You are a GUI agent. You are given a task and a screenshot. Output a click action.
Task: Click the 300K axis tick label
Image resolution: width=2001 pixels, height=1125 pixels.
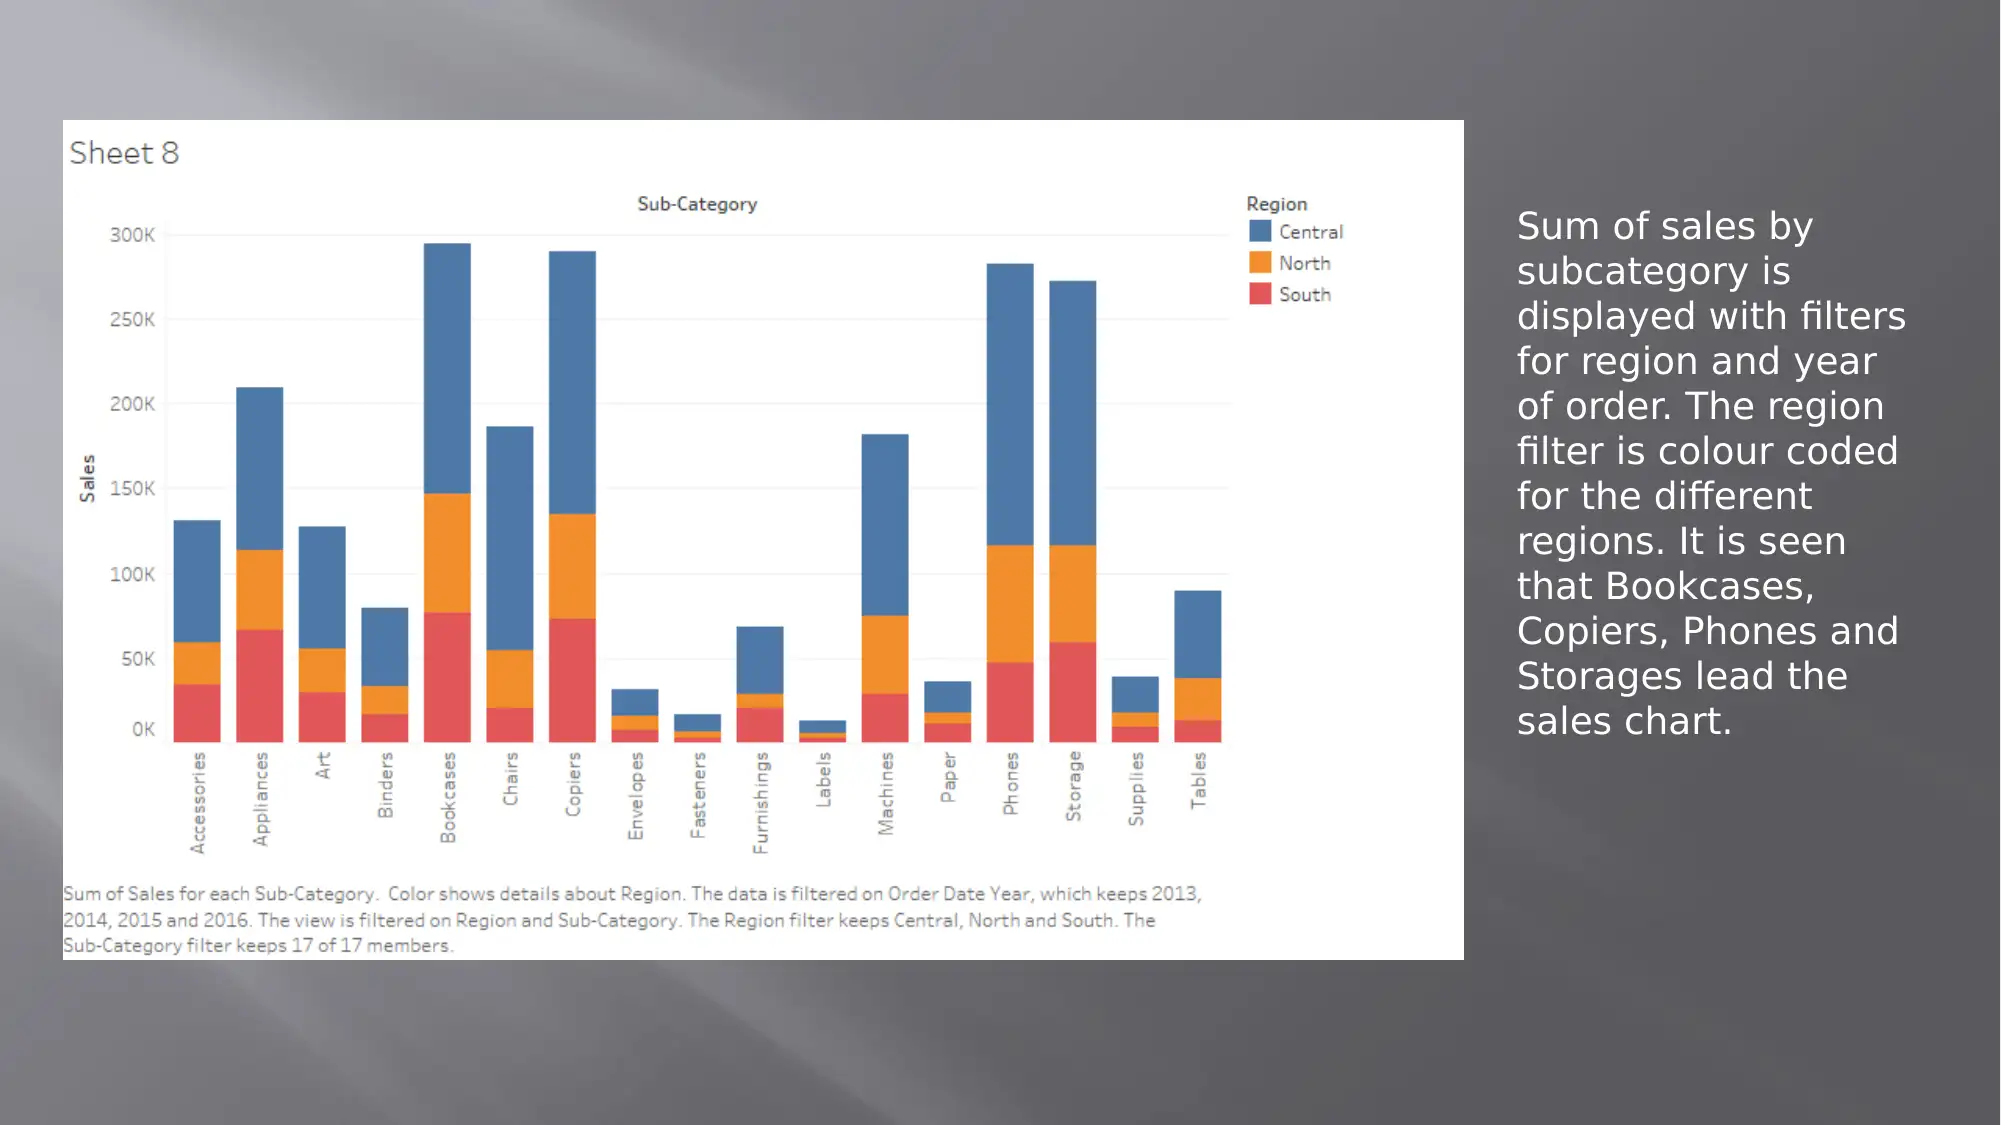[x=132, y=235]
